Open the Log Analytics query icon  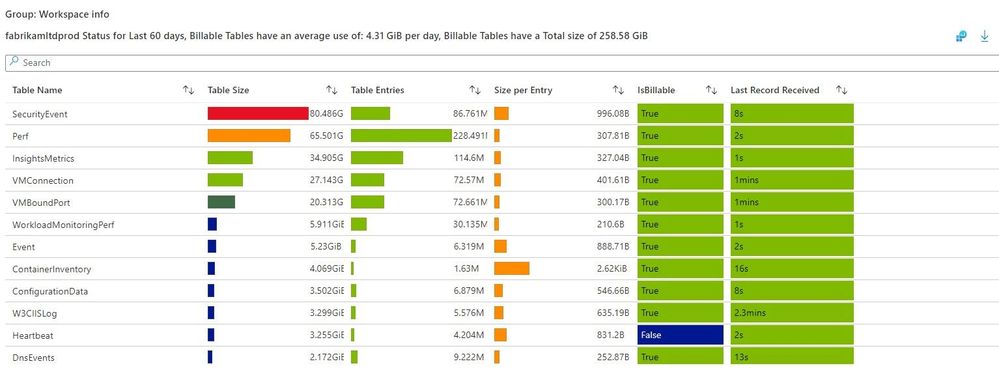coord(961,36)
